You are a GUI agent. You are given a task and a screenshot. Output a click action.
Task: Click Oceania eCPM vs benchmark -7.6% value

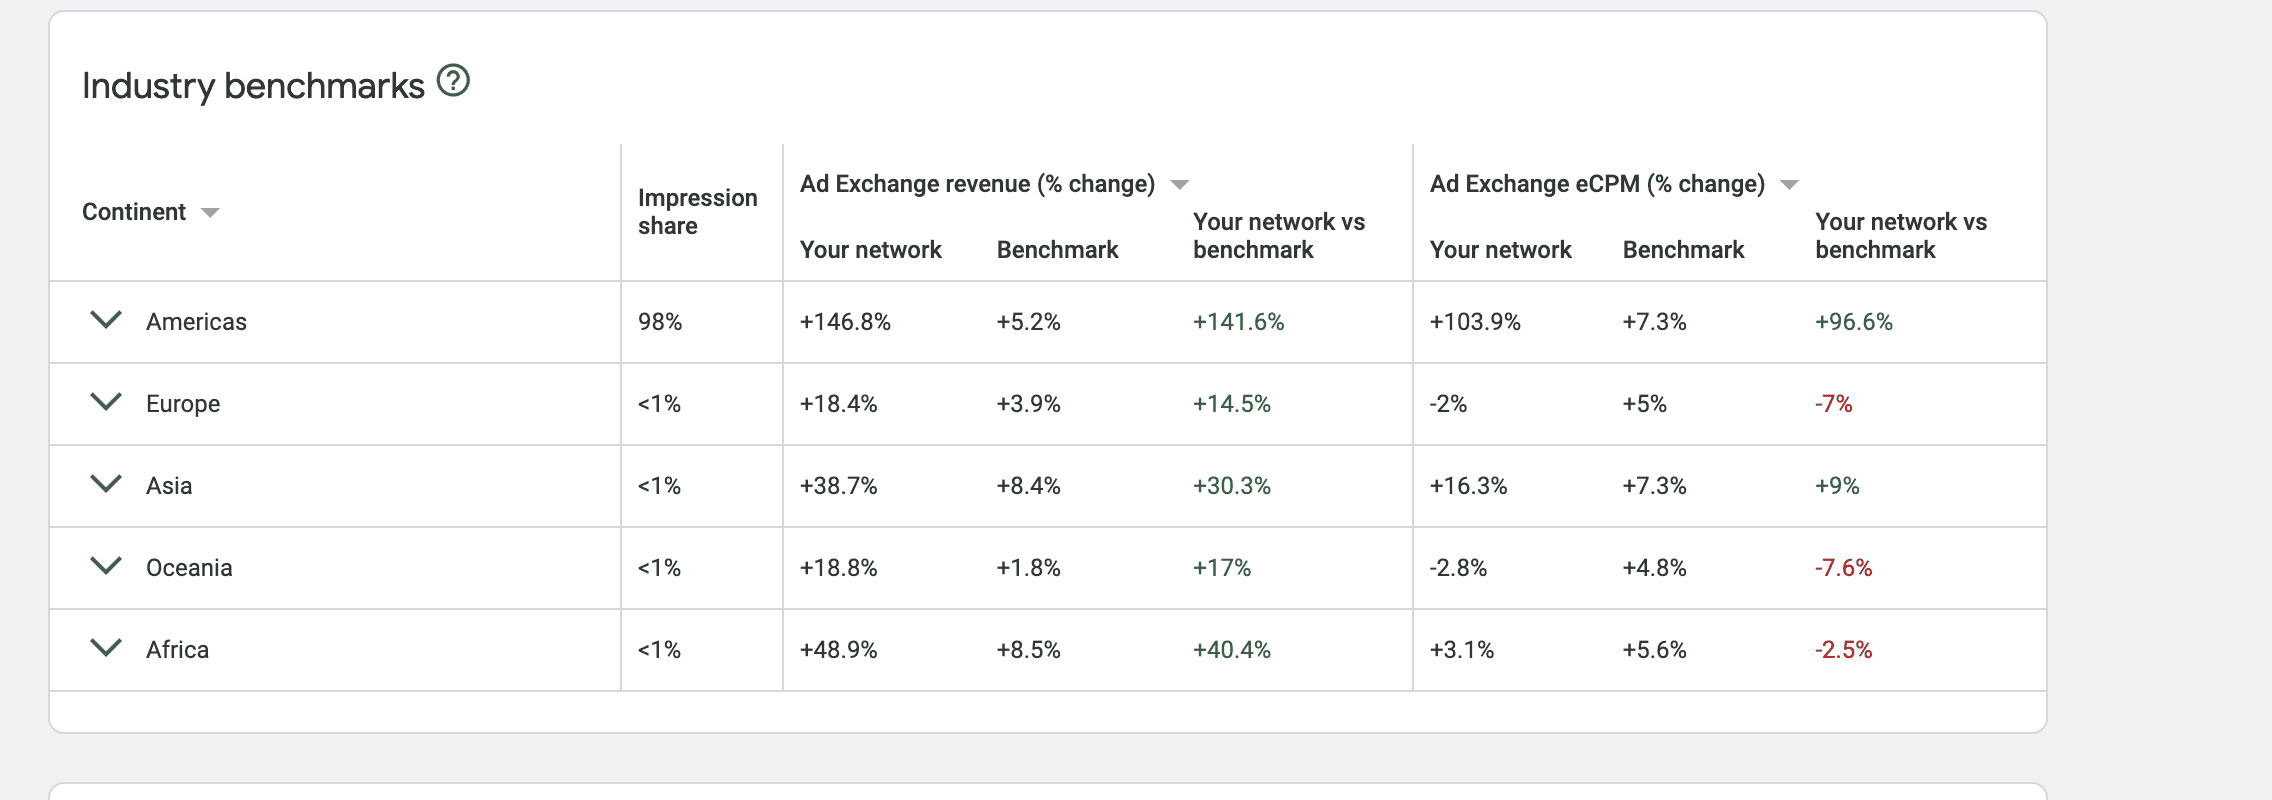click(1843, 568)
